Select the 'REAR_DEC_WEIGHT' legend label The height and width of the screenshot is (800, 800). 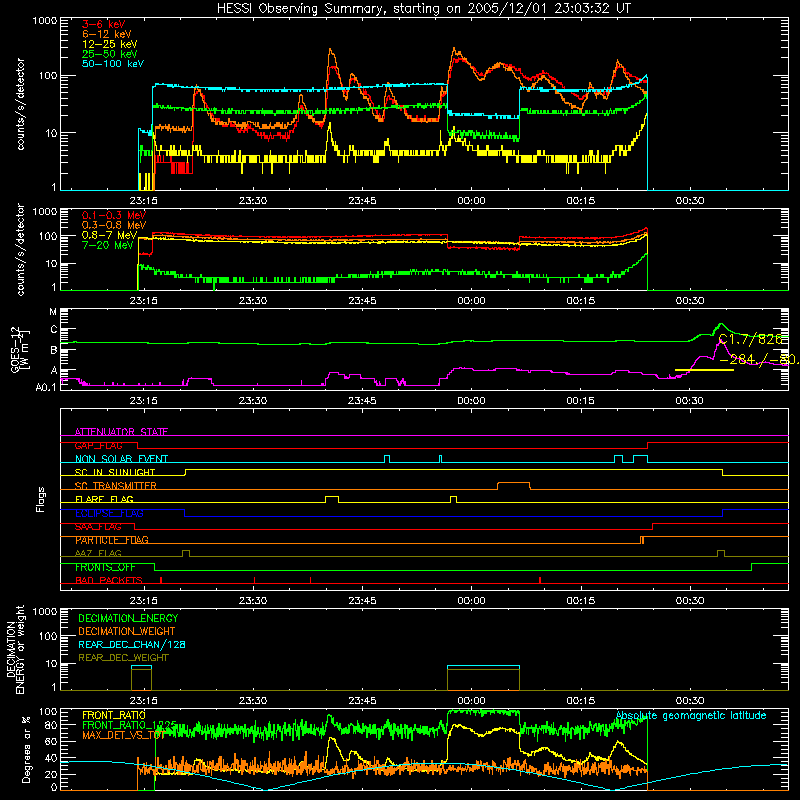coord(123,658)
